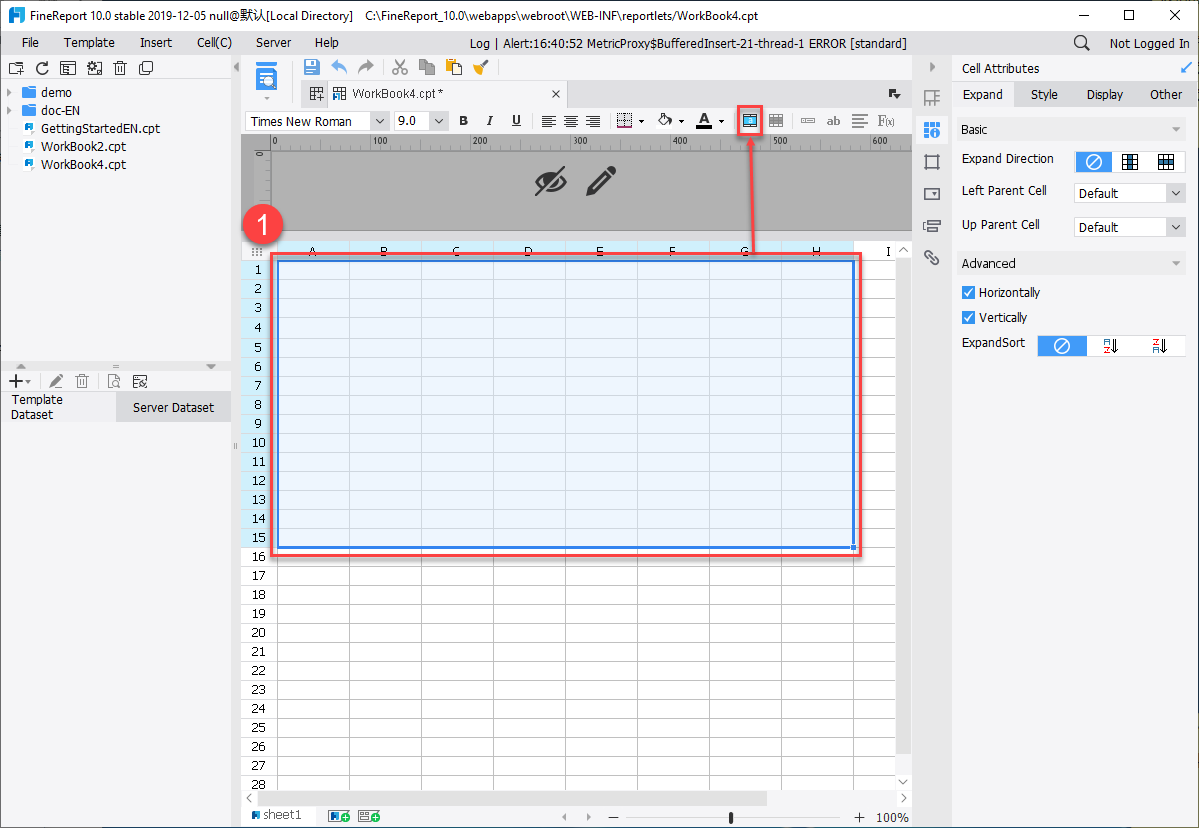Screen dimensions: 1199x828
Task: Click the Insert Formula F(x) icon
Action: [885, 121]
